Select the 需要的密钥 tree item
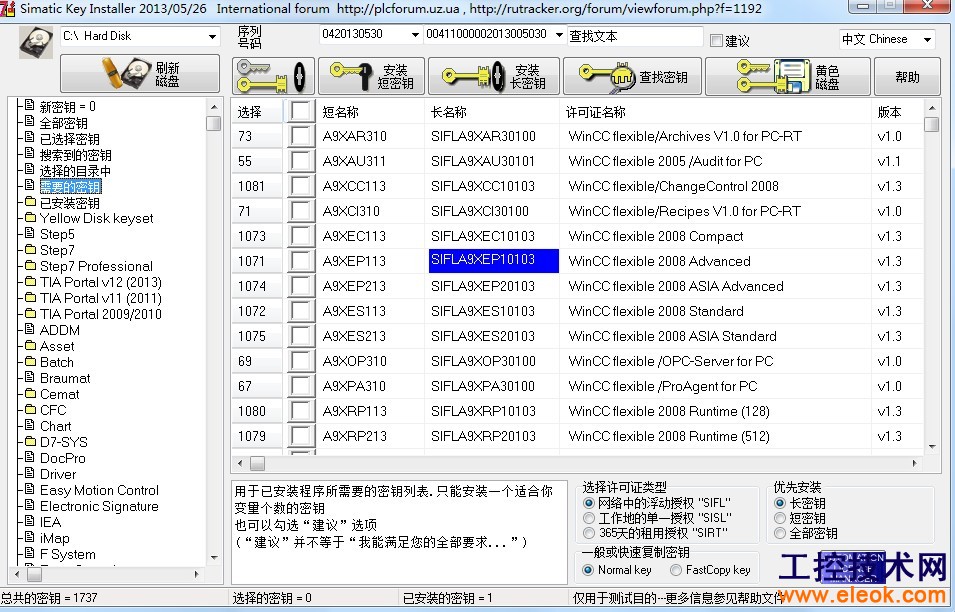Image resolution: width=955 pixels, height=612 pixels. point(71,186)
